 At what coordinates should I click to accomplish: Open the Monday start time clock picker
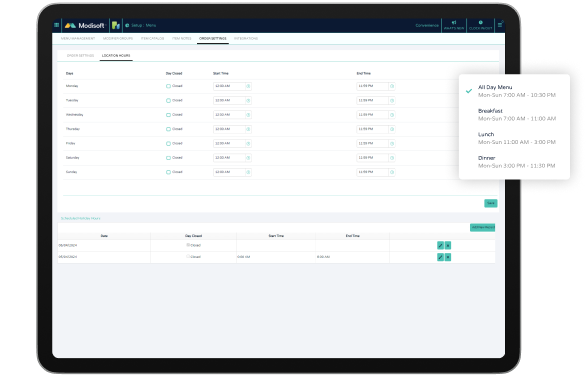click(248, 86)
